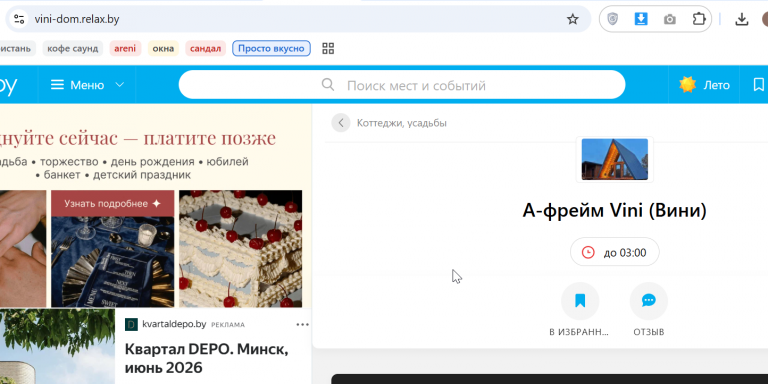Image resolution: width=768 pixels, height=384 pixels.
Task: Open the 'Коттеджи, усадьбы' breadcrumb
Action: coord(402,123)
